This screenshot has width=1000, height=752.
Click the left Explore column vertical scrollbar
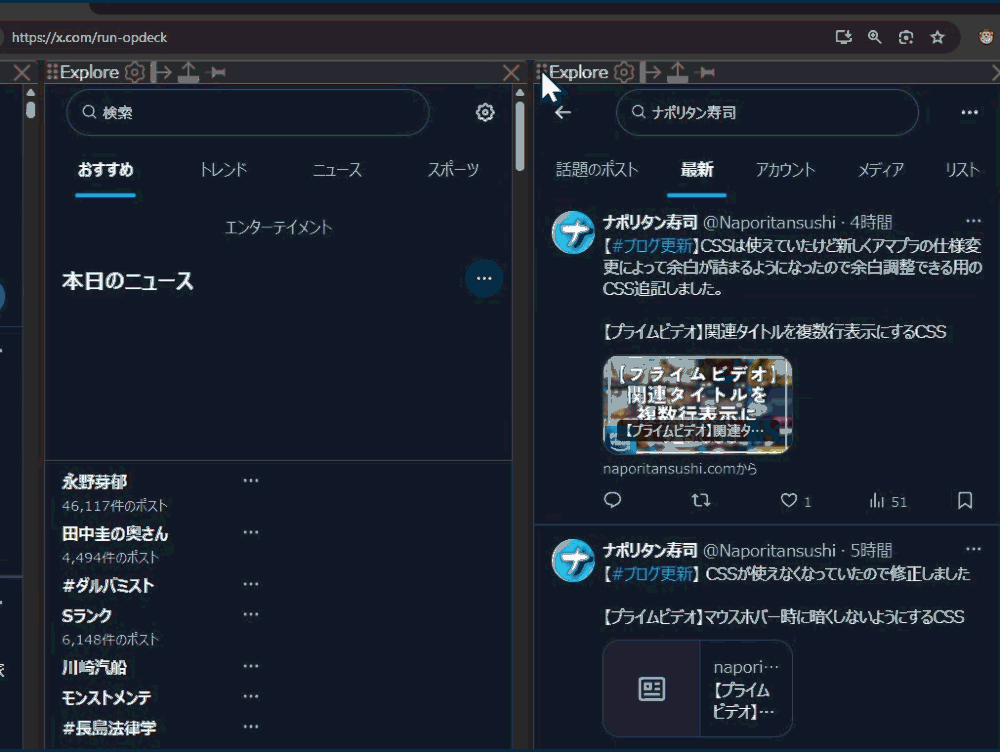click(520, 136)
